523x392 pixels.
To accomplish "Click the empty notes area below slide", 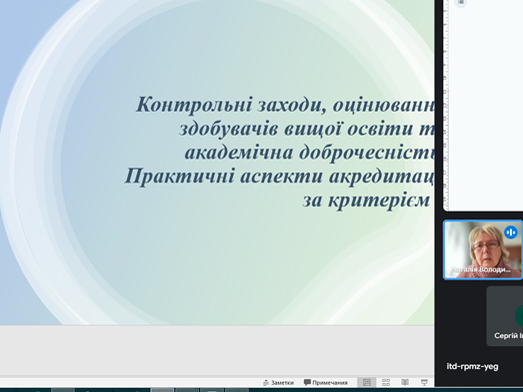I will pyautogui.click(x=217, y=350).
